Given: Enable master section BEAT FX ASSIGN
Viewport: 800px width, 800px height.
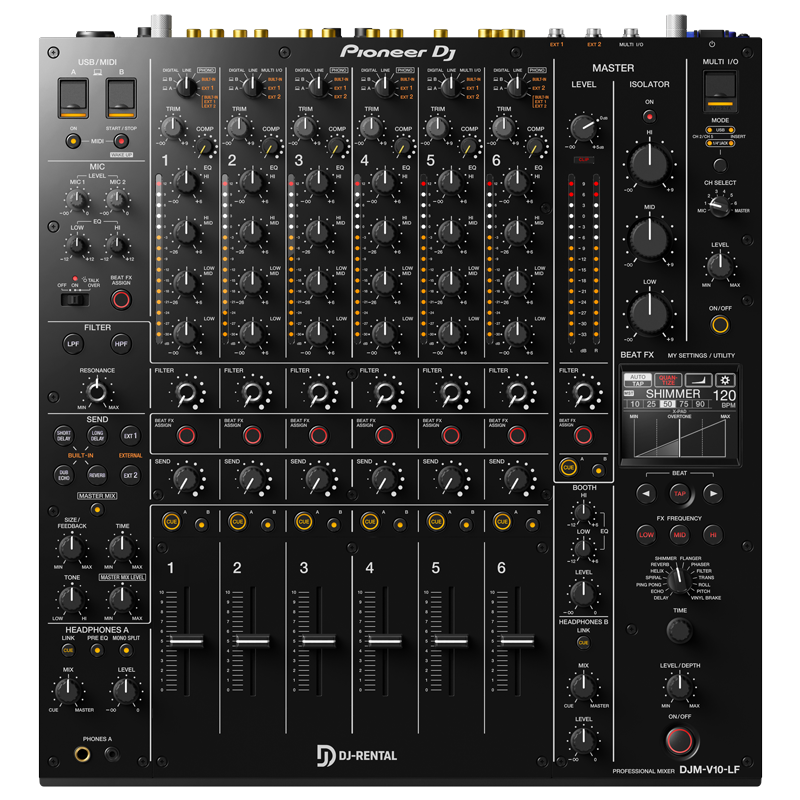Looking at the screenshot, I should (x=583, y=435).
